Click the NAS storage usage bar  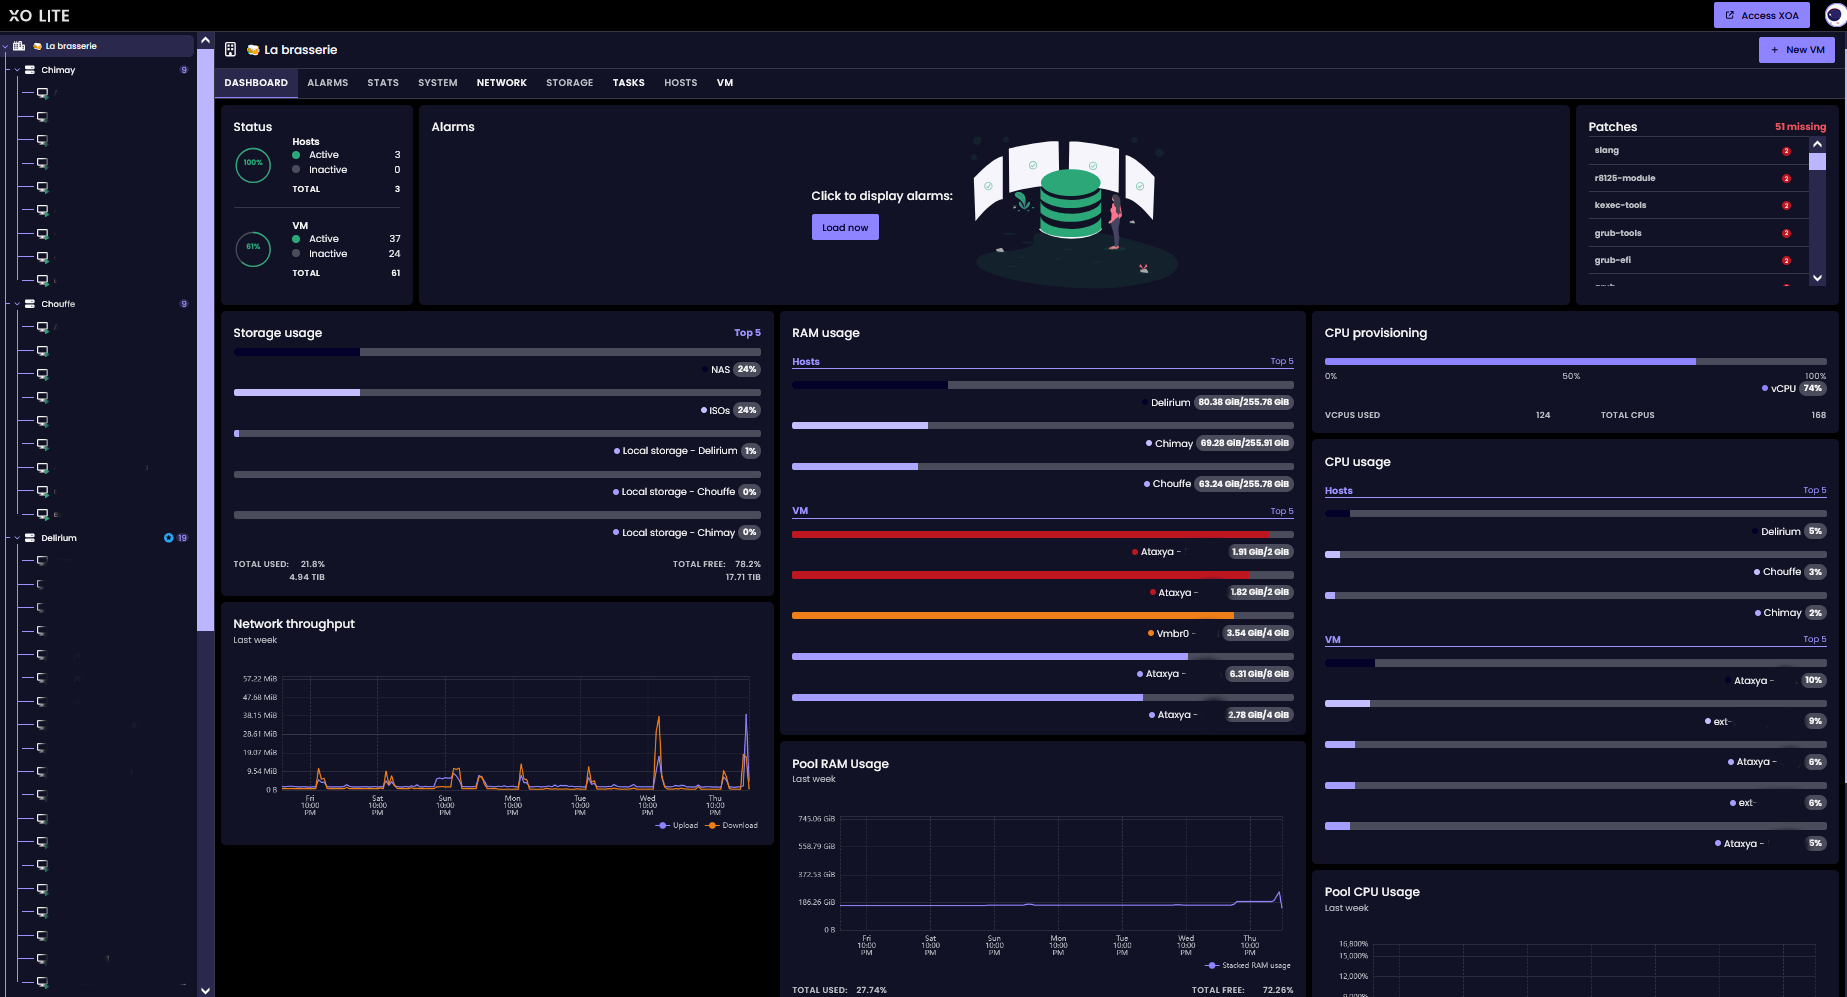tap(497, 352)
